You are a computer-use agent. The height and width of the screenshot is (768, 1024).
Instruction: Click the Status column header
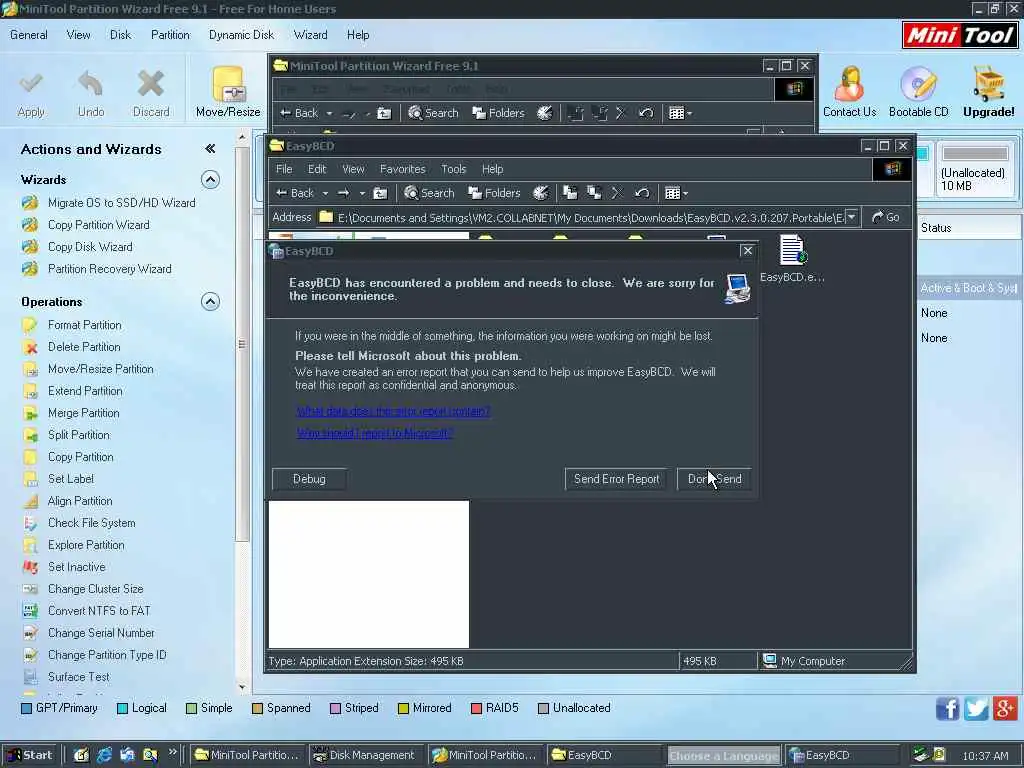[x=969, y=228]
